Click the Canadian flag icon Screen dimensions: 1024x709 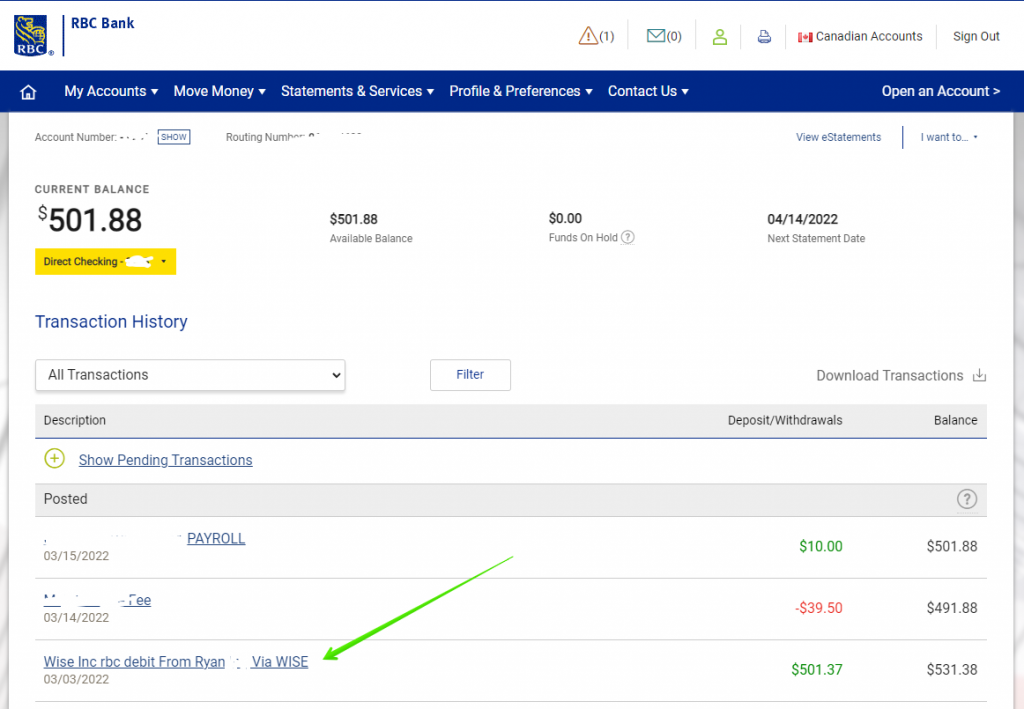click(x=805, y=37)
